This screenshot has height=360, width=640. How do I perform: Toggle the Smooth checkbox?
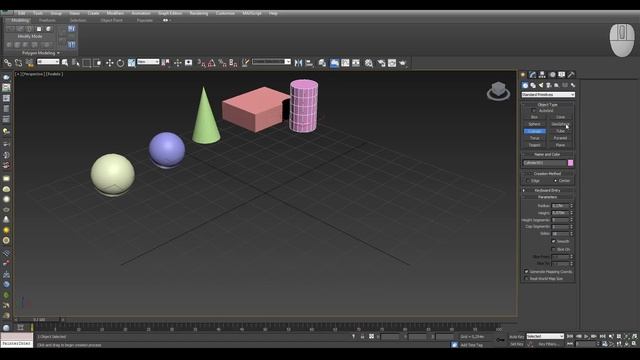(554, 241)
